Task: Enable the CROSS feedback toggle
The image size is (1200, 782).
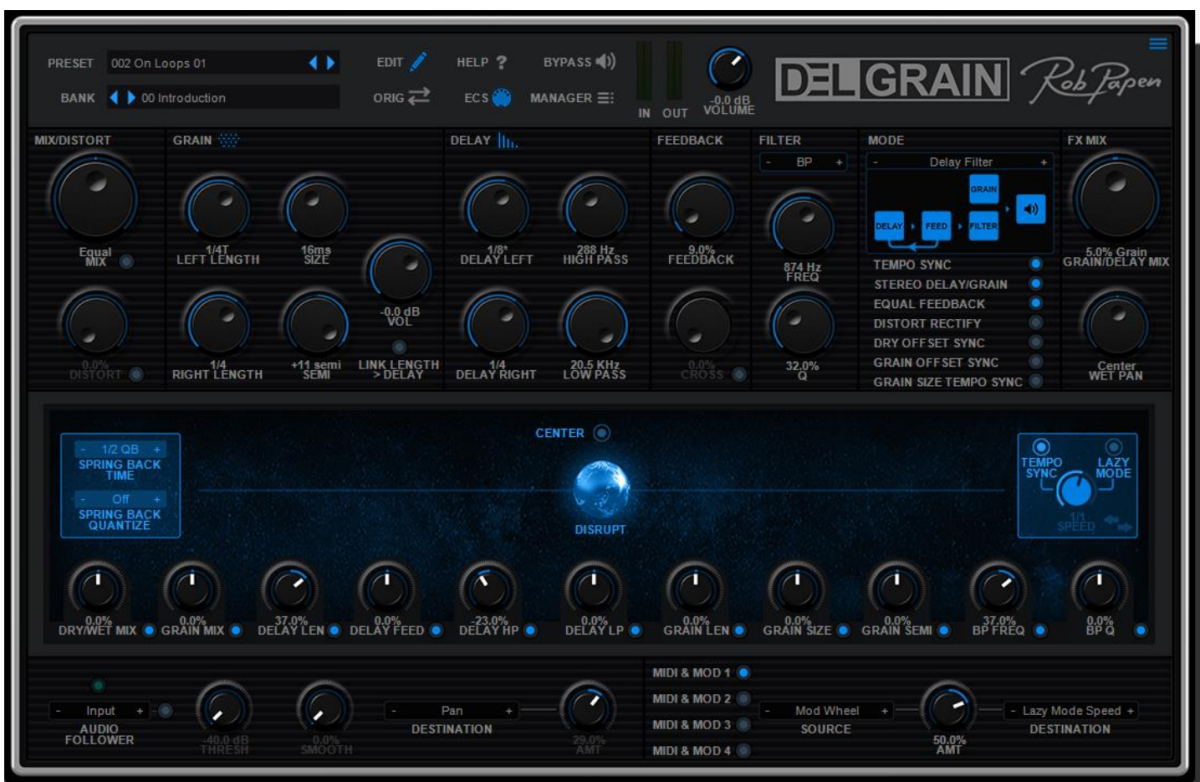Action: click(x=739, y=375)
